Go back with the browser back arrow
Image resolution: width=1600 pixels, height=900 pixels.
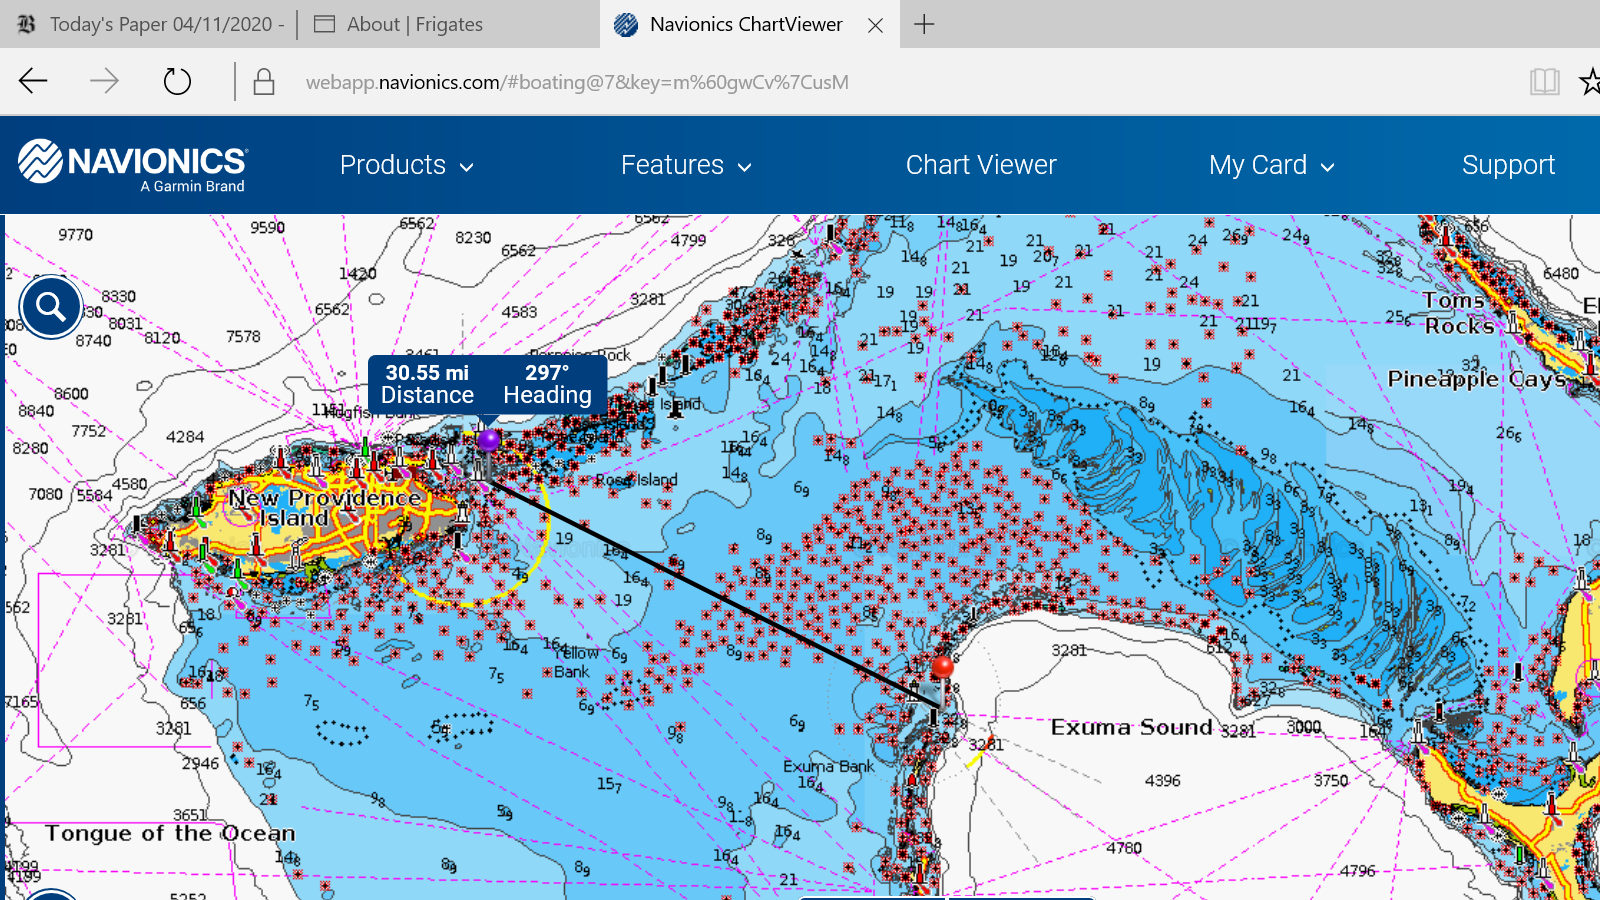pyautogui.click(x=33, y=81)
